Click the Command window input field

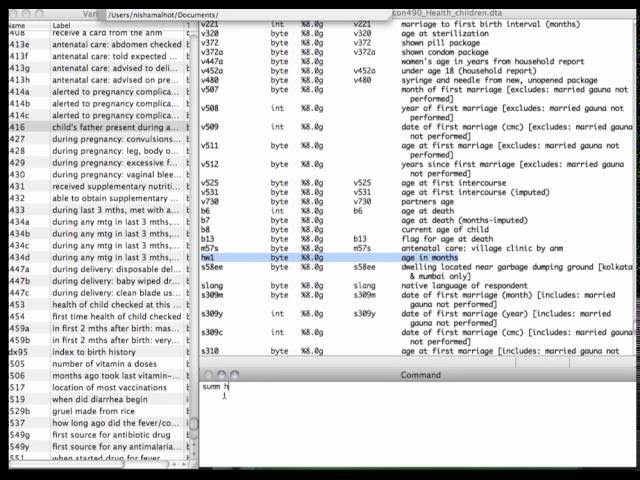tap(417, 424)
